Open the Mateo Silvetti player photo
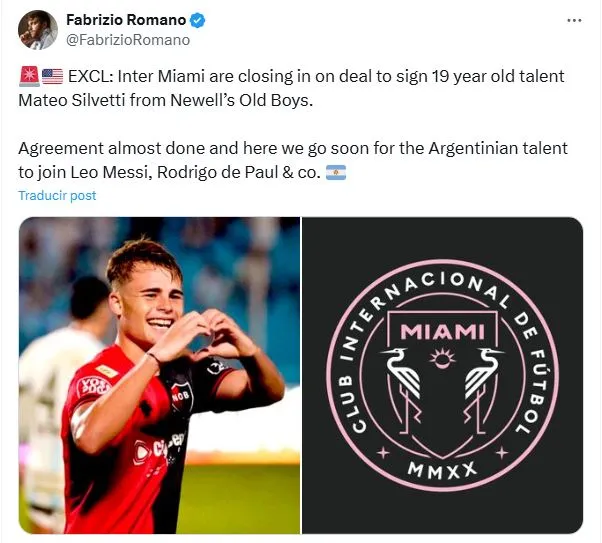This screenshot has width=602, height=543. (159, 375)
